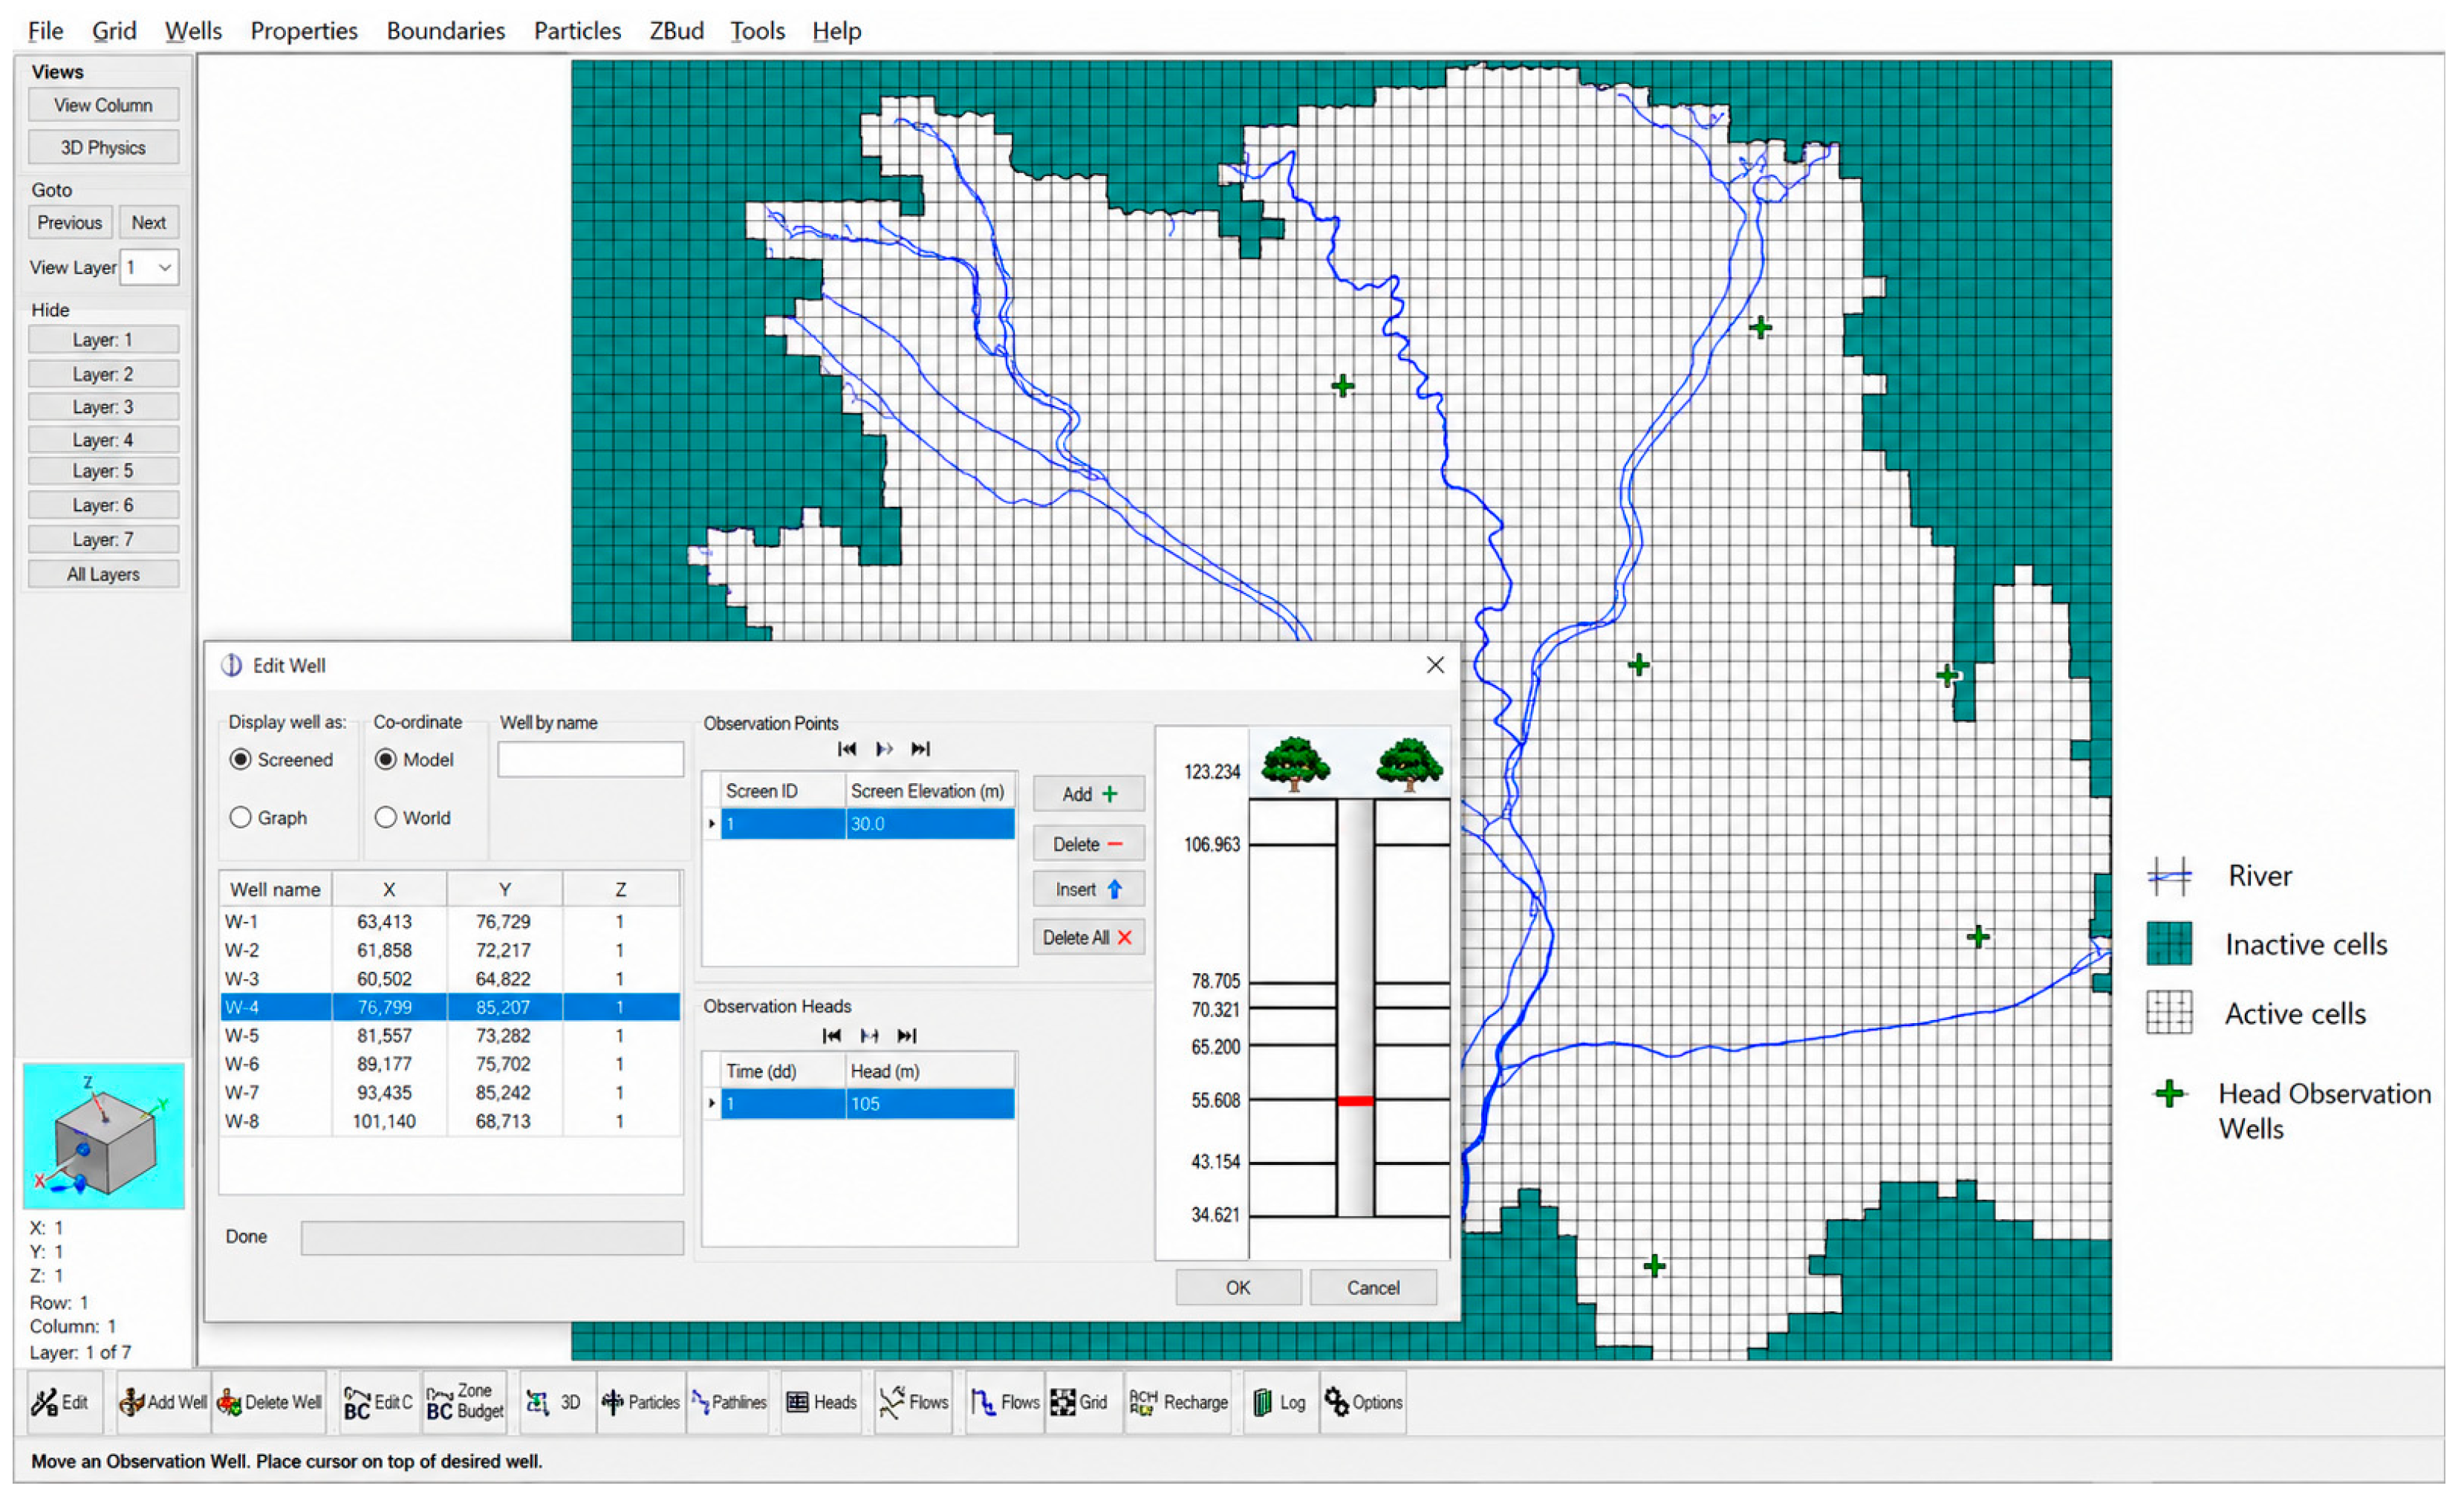
Task: Open the Wells menu
Action: point(193,31)
